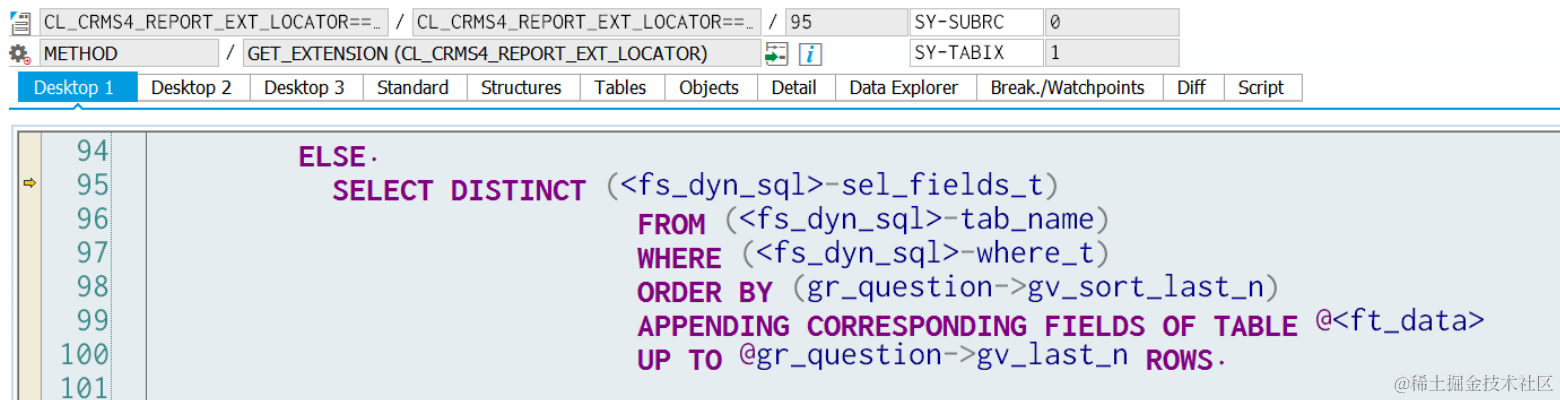
Task: Switch to the Desktop 1 tab
Action: (x=77, y=88)
